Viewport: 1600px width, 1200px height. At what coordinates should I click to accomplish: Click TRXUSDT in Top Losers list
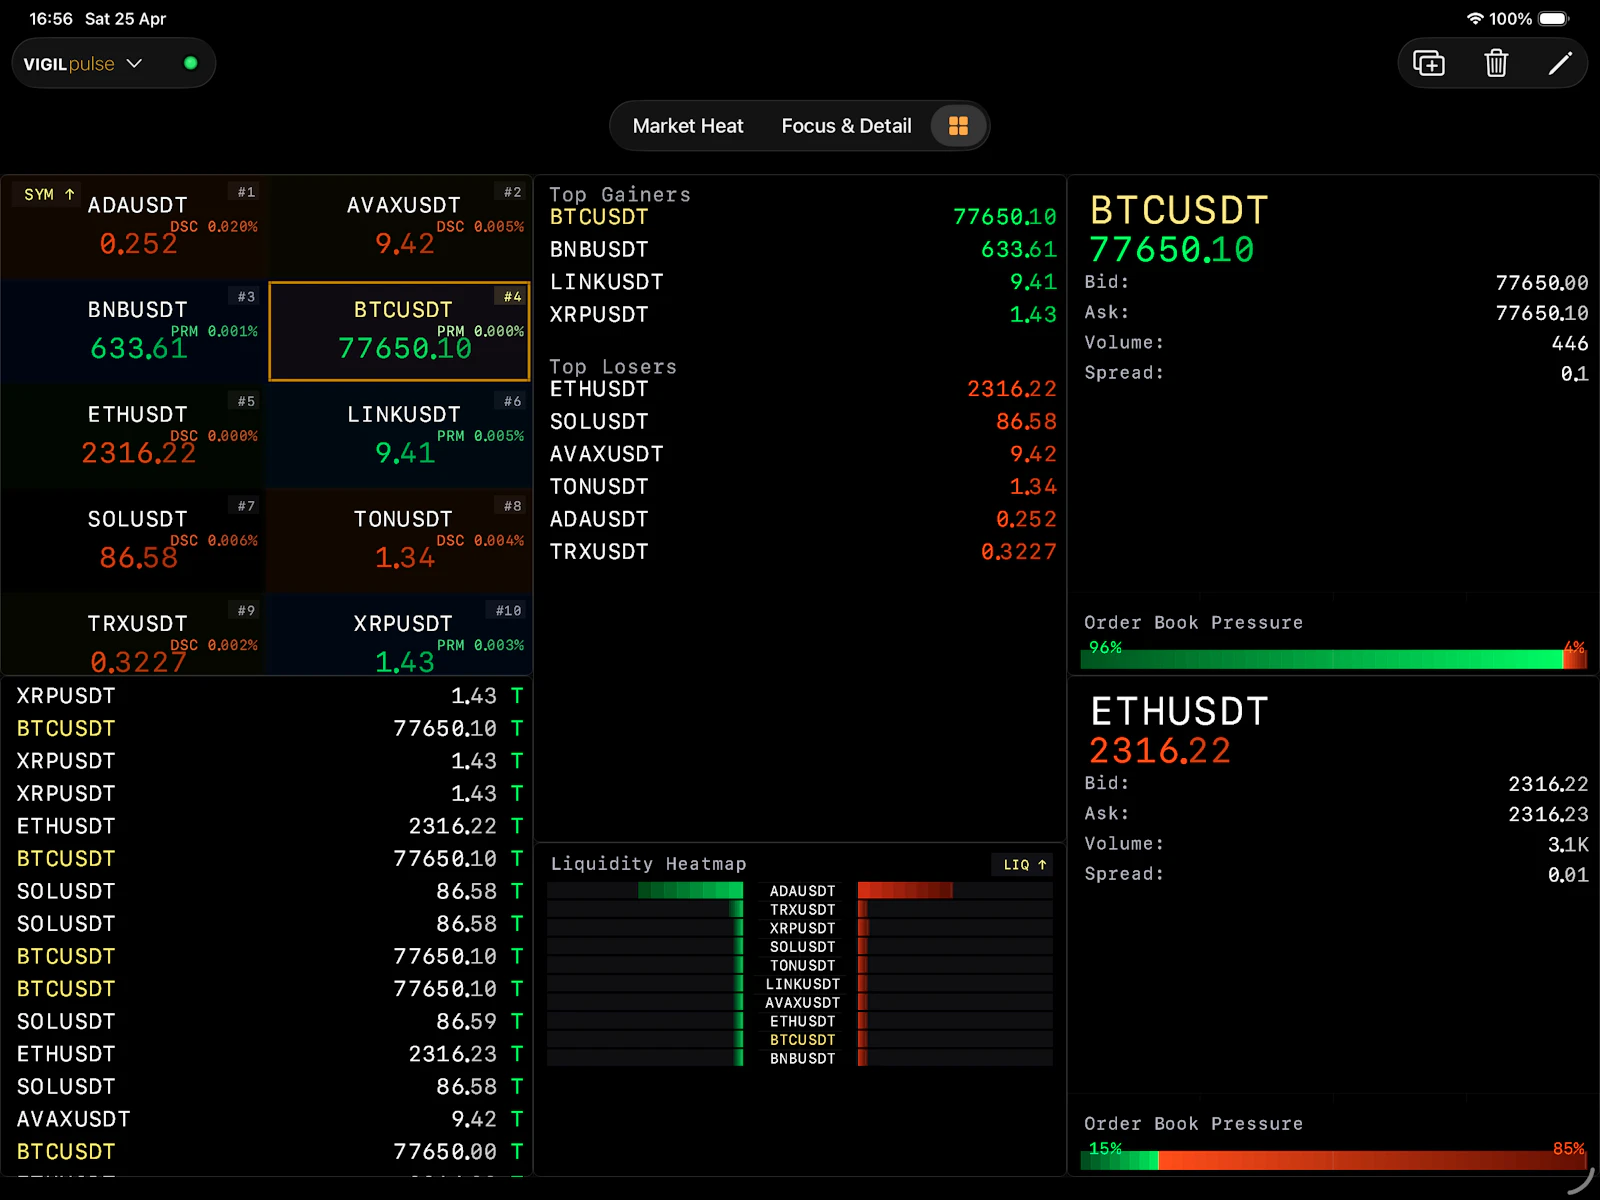click(x=802, y=551)
